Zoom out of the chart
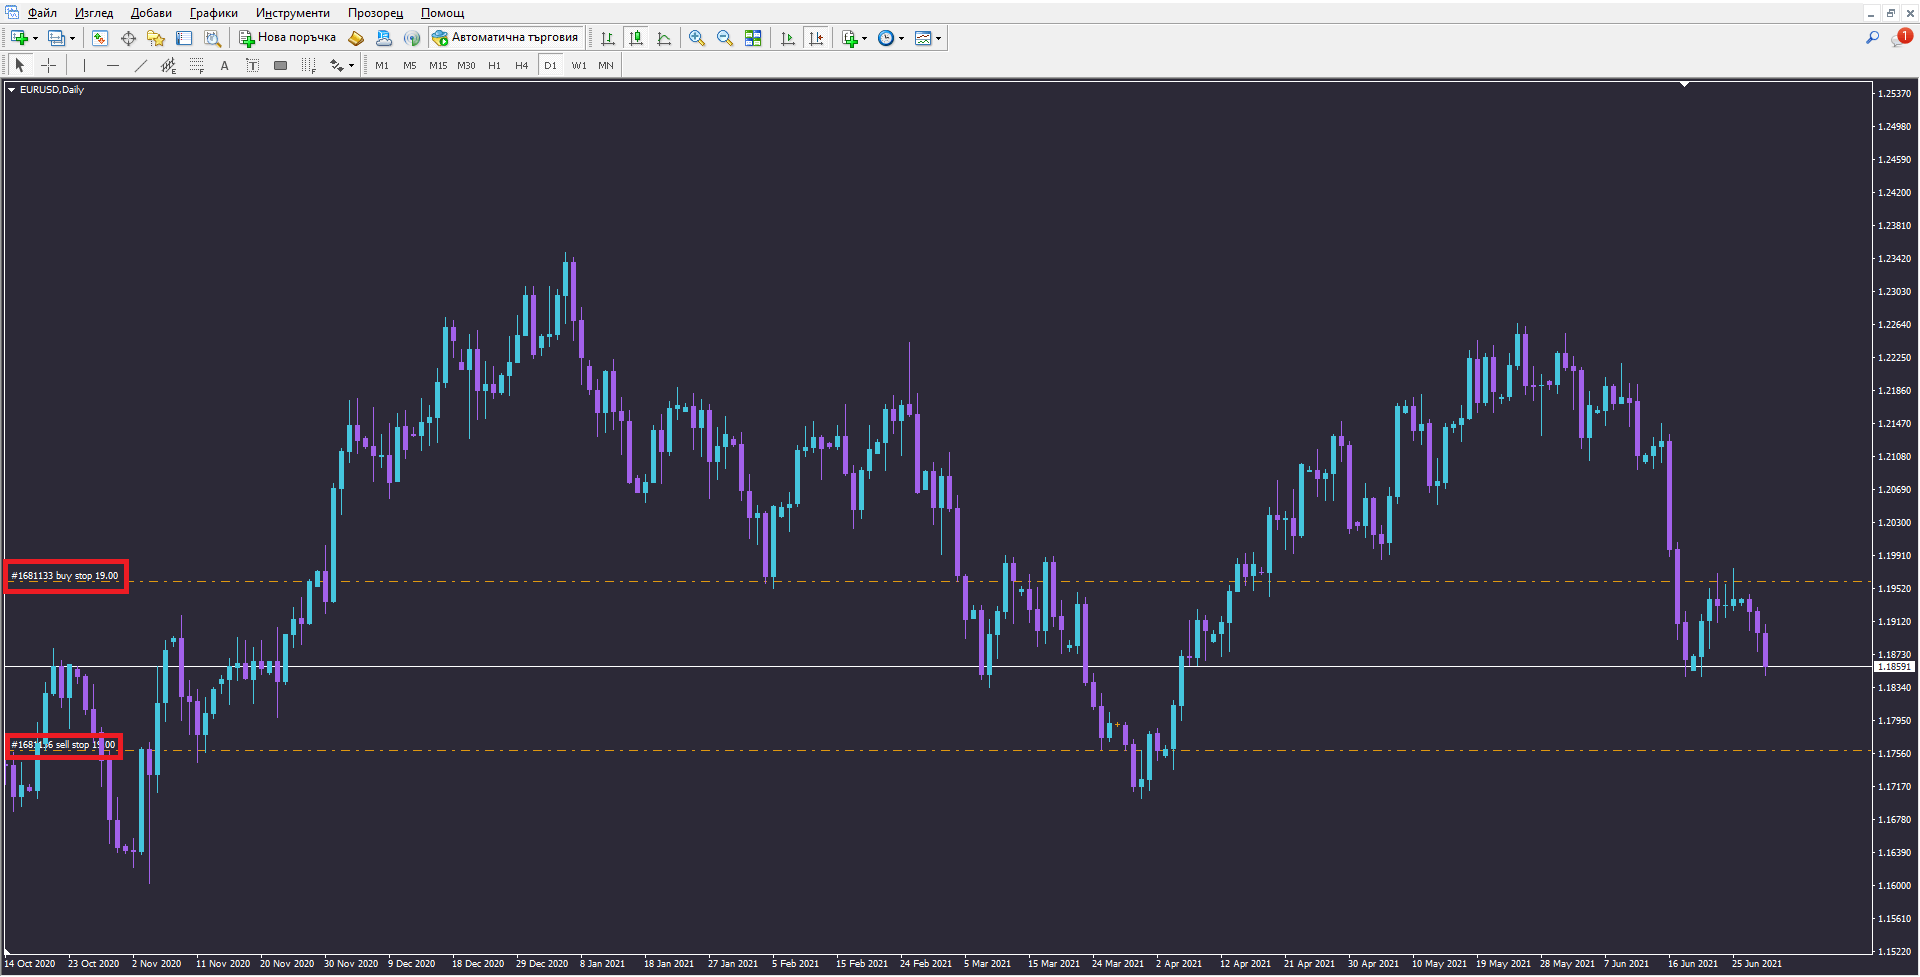 point(725,38)
